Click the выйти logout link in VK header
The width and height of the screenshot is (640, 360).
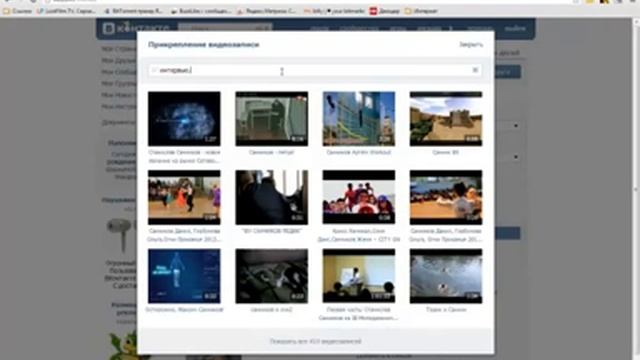[515, 29]
